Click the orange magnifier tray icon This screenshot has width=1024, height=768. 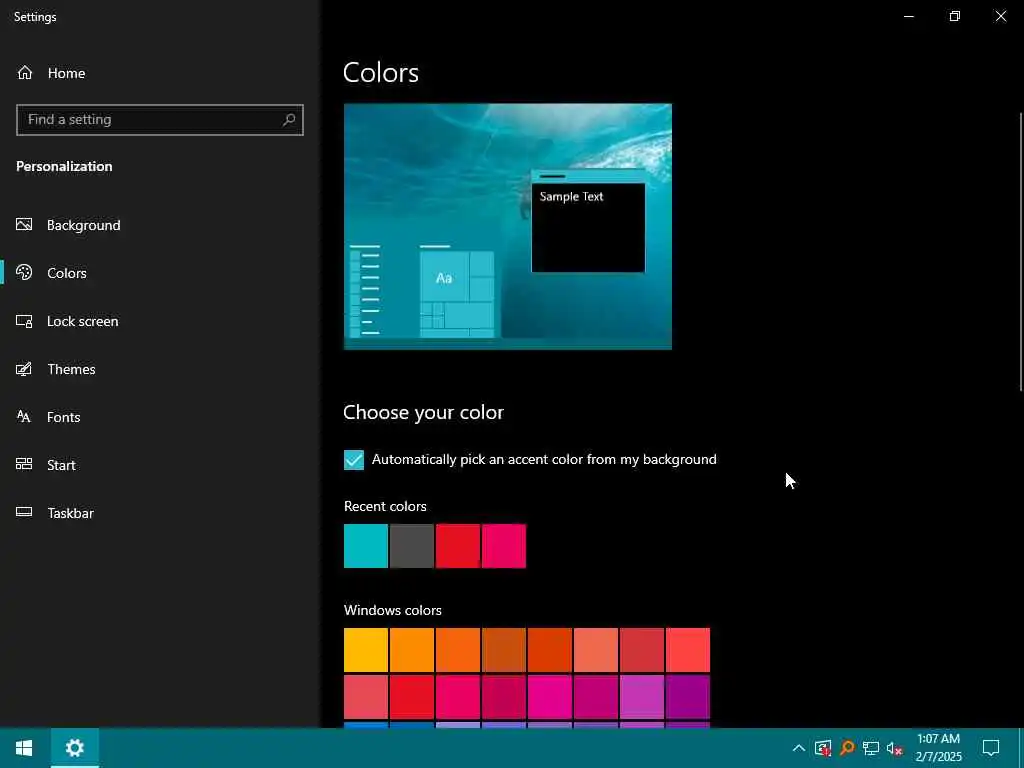pos(847,748)
